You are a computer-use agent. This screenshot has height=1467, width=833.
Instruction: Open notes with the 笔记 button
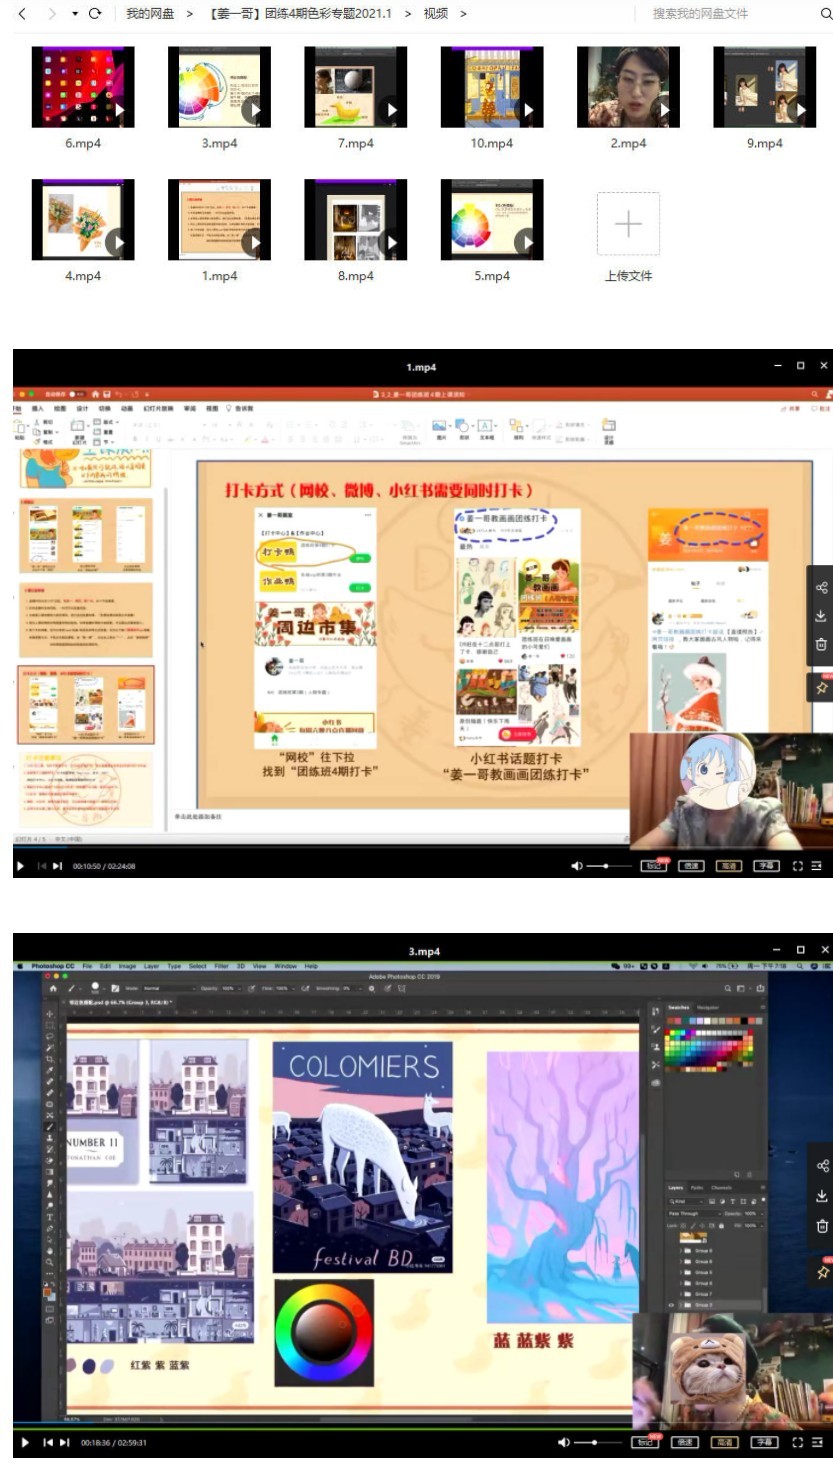[653, 865]
